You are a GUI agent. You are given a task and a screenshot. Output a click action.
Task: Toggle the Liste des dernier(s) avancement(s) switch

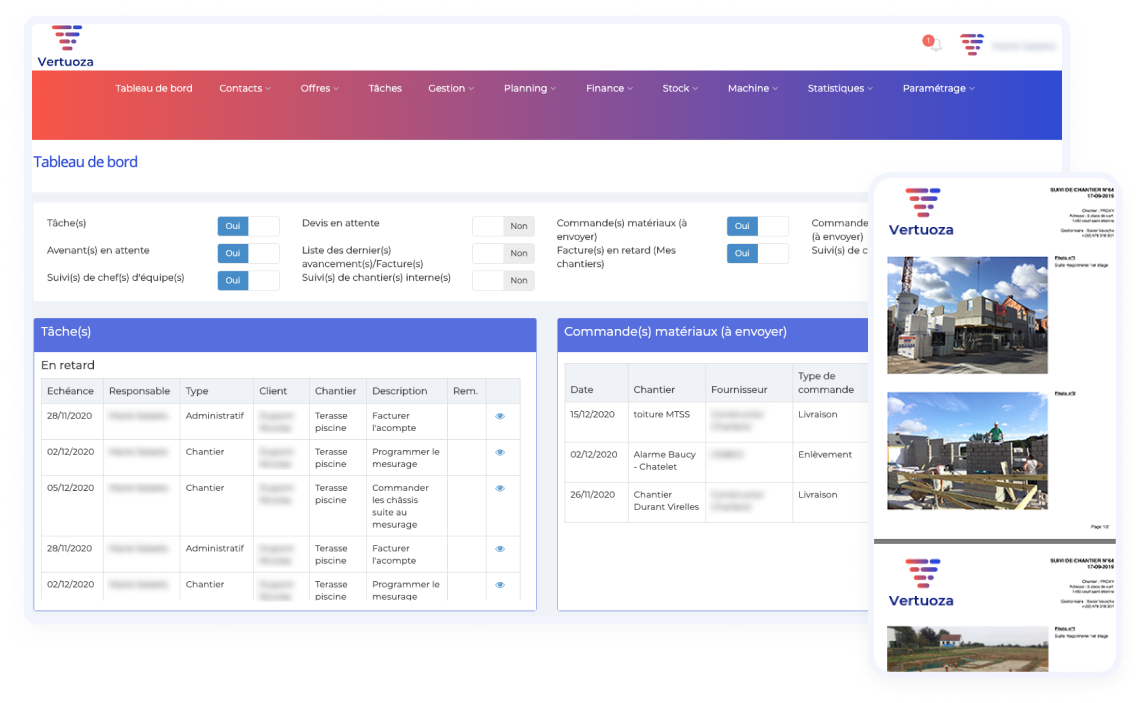[503, 253]
